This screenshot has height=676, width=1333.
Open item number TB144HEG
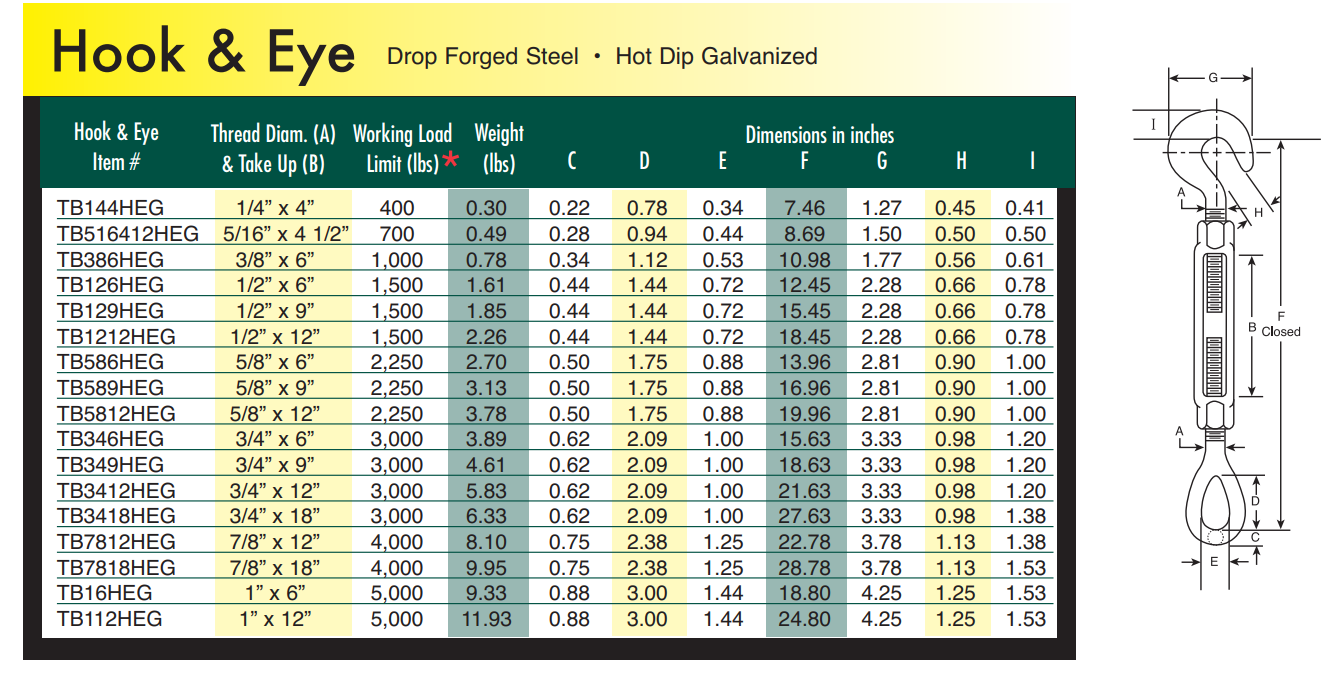[x=110, y=208]
